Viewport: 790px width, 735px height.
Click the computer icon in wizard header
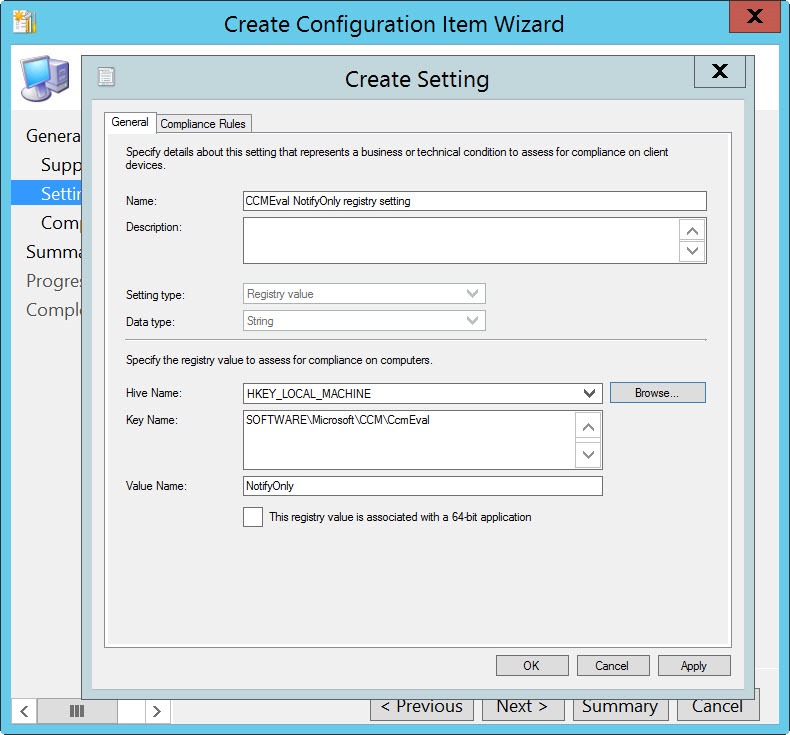point(45,83)
